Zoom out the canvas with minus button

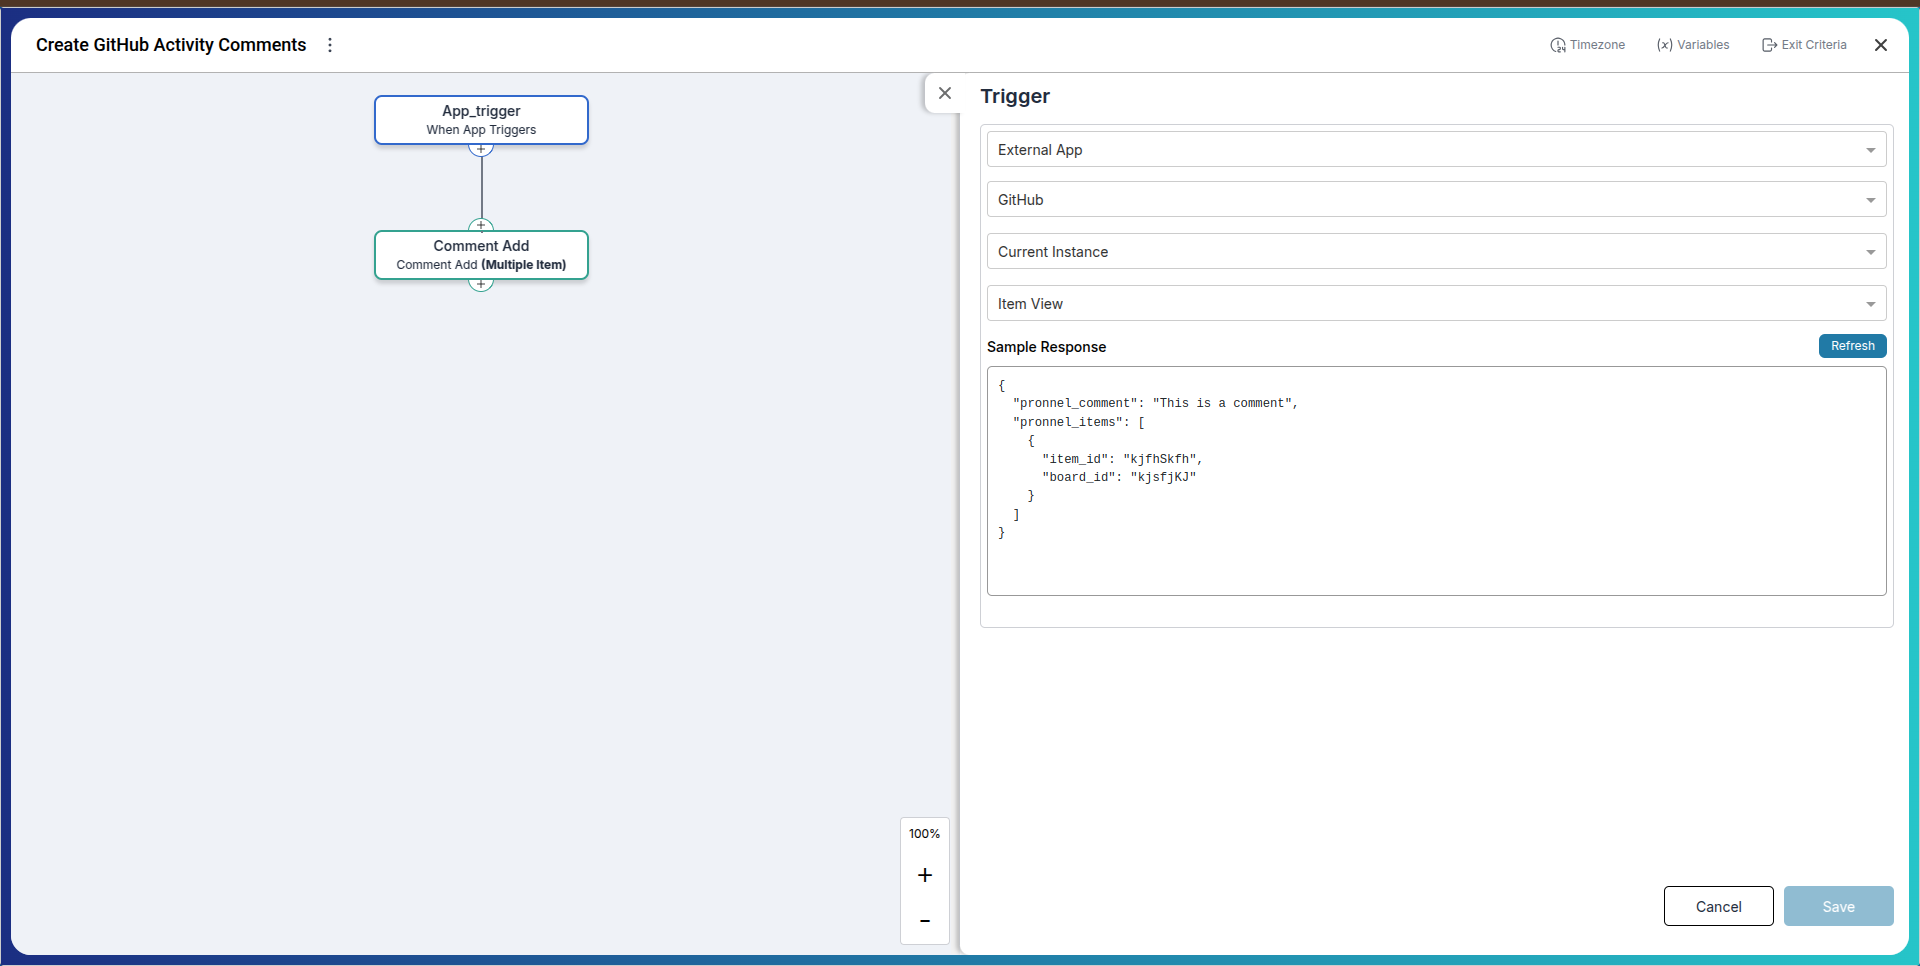(925, 921)
